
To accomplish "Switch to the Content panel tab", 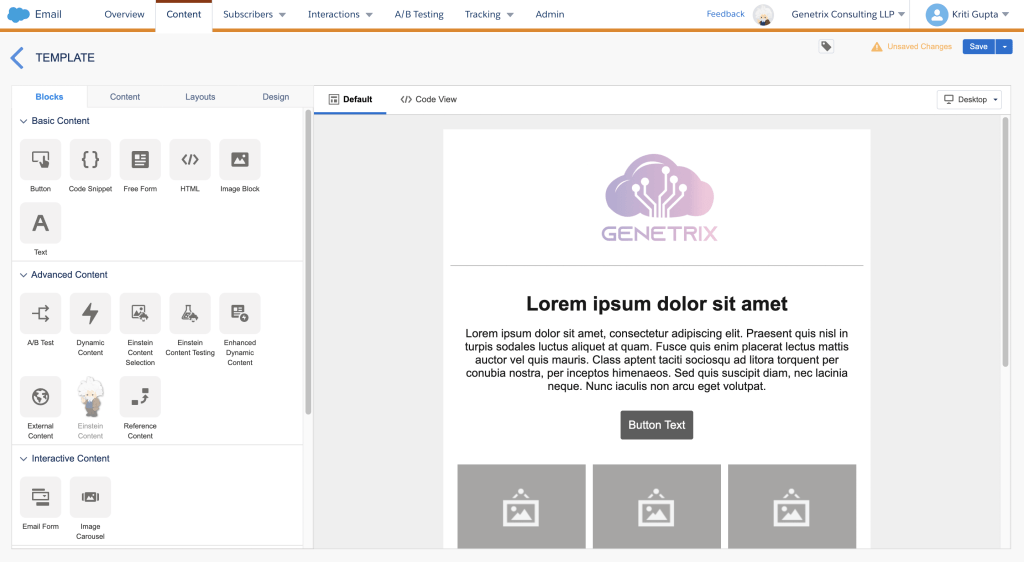I will pos(125,97).
